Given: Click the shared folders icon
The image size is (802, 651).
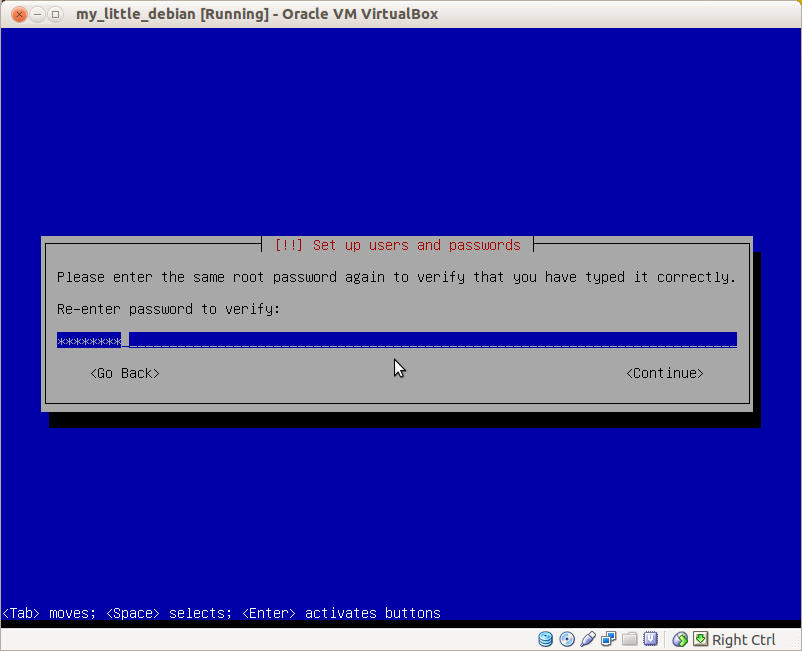Looking at the screenshot, I should 630,639.
